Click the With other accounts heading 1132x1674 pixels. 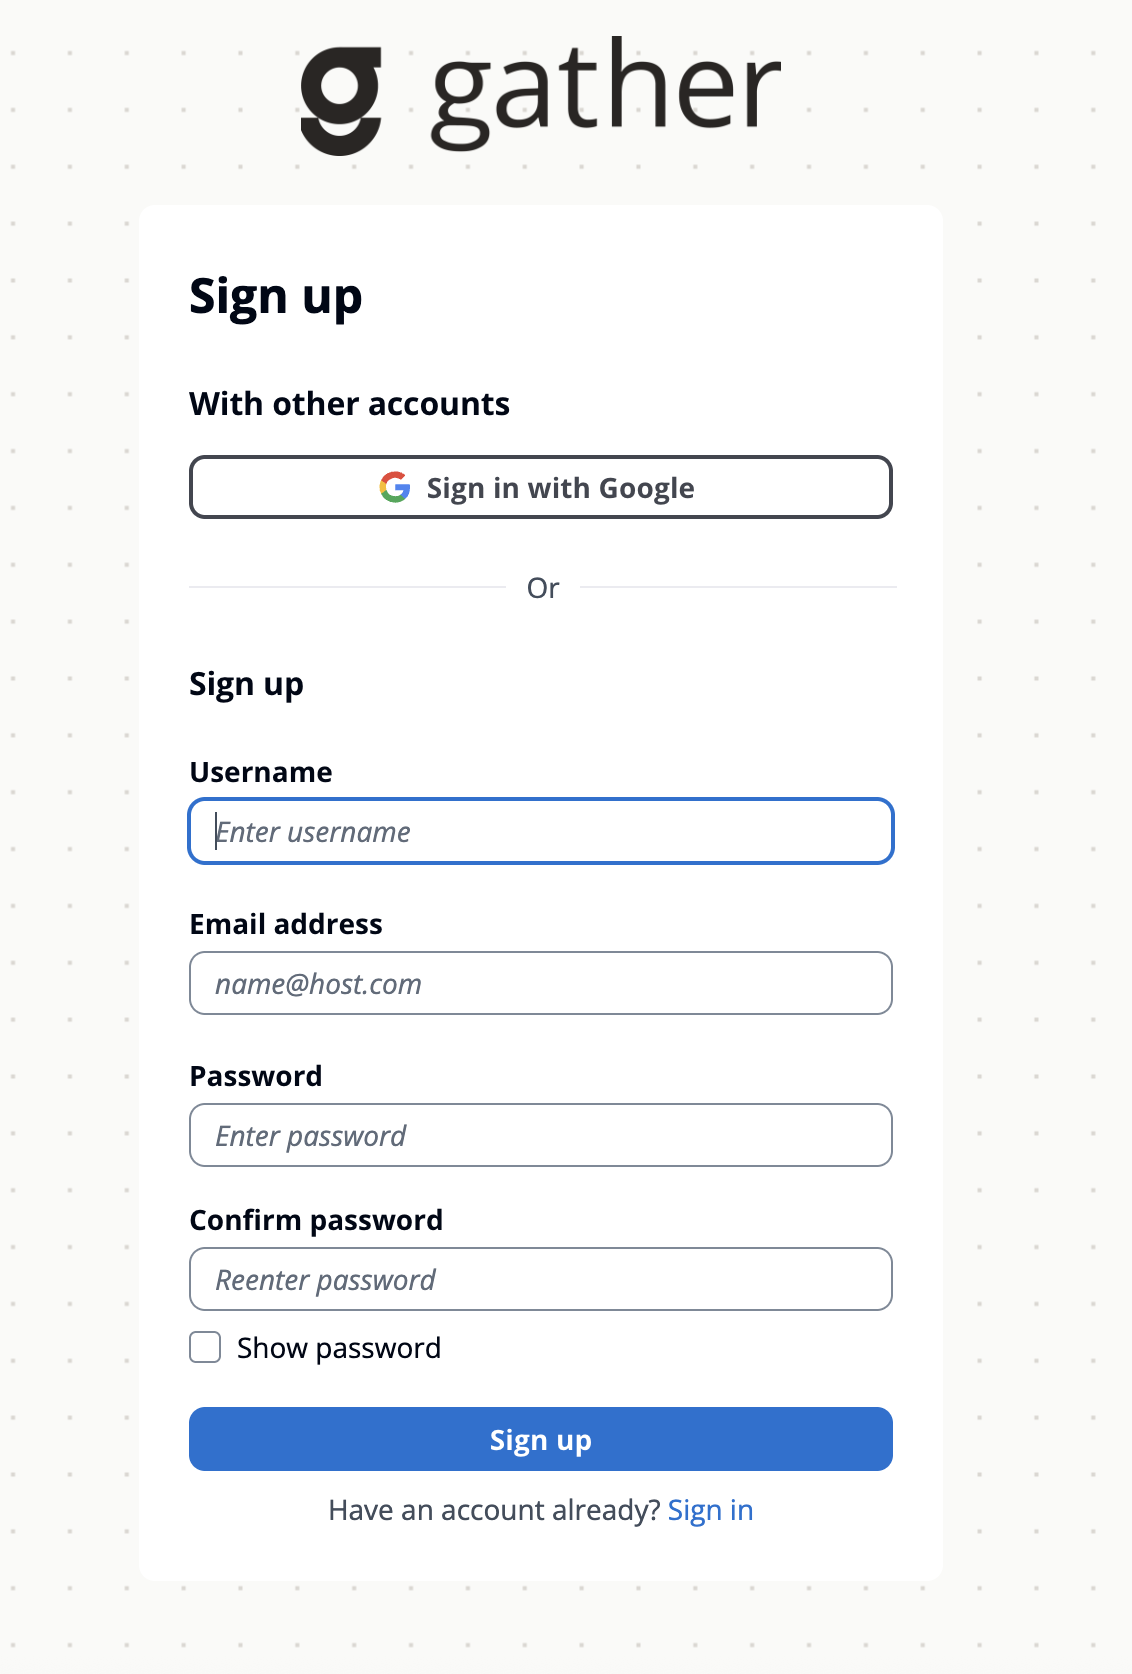350,404
